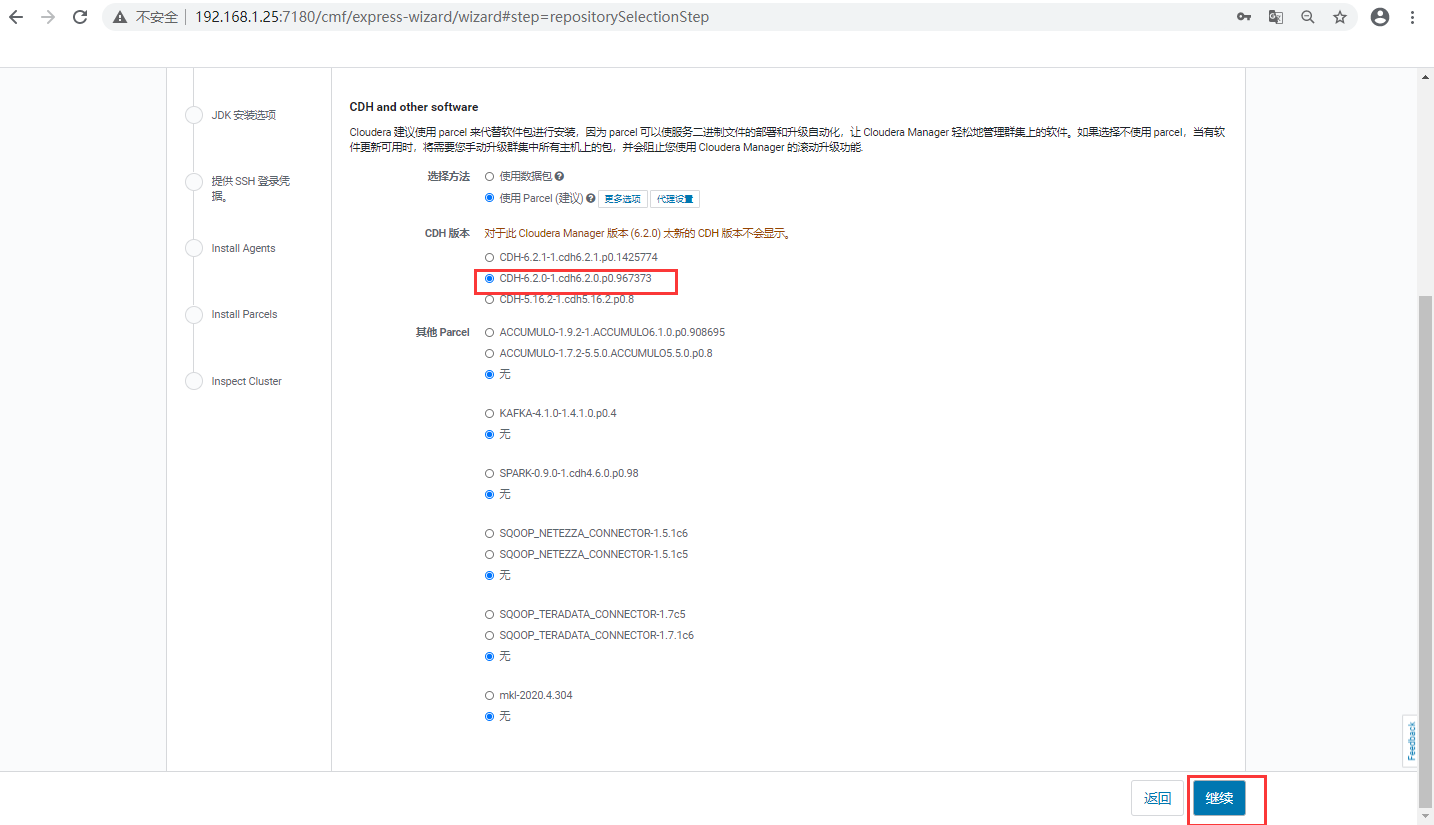Select SQOOP_NETEZZA_CONNECTOR-1.5.1c5 parcel
This screenshot has width=1434, height=825.
tap(489, 554)
